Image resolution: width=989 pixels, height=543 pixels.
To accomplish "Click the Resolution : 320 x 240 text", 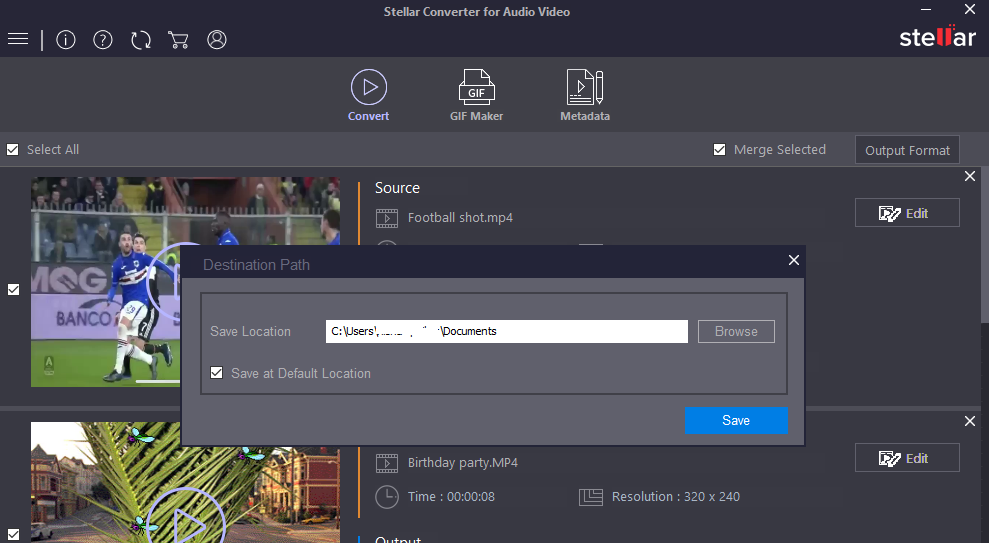I will (x=676, y=496).
